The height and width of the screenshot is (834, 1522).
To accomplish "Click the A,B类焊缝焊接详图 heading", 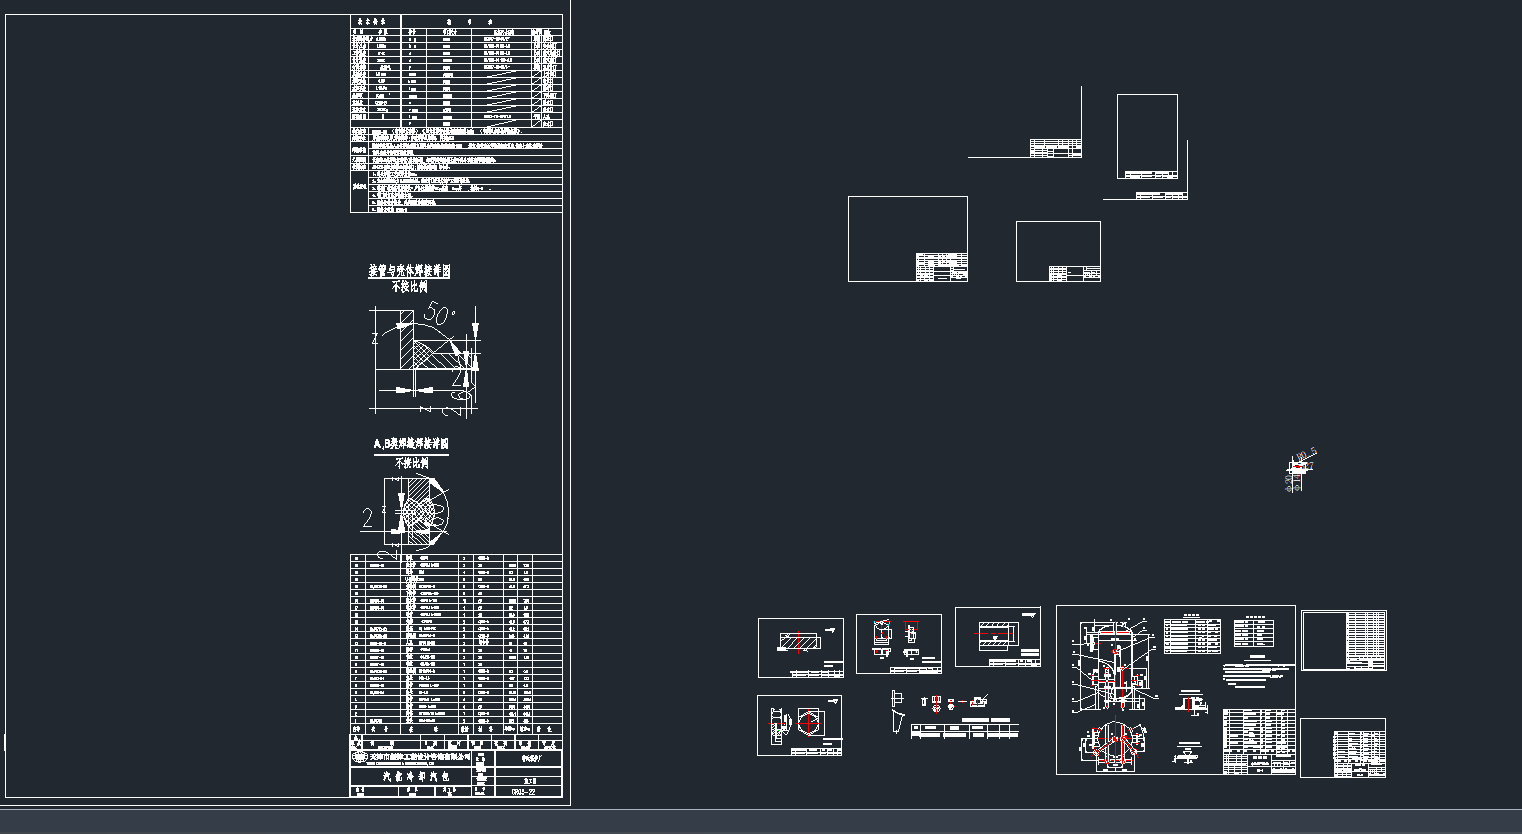I will click(411, 444).
